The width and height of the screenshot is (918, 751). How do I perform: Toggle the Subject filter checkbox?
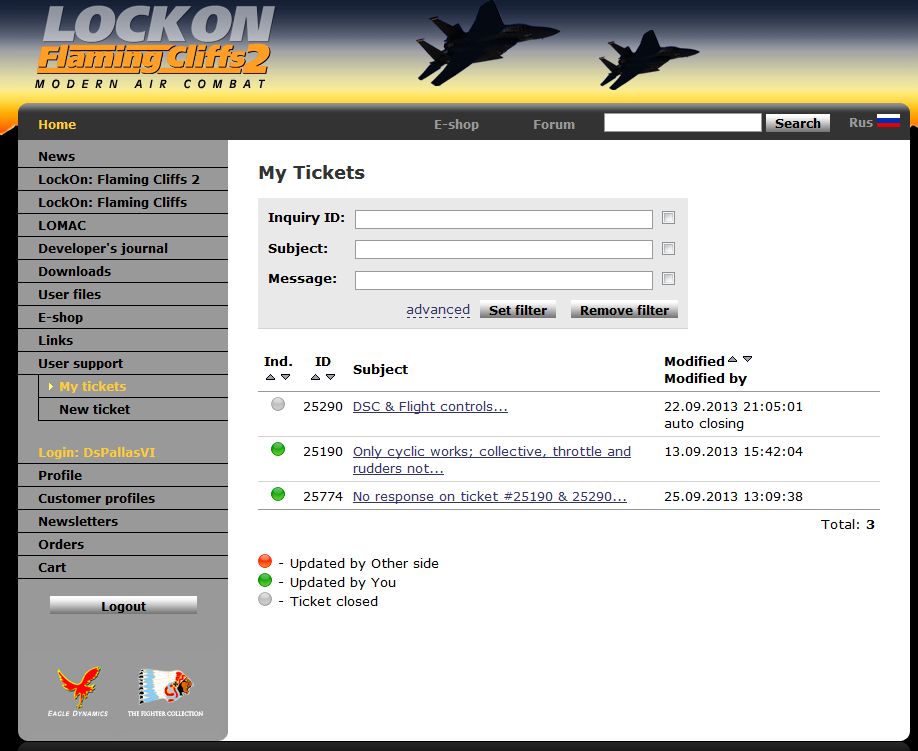(x=668, y=248)
